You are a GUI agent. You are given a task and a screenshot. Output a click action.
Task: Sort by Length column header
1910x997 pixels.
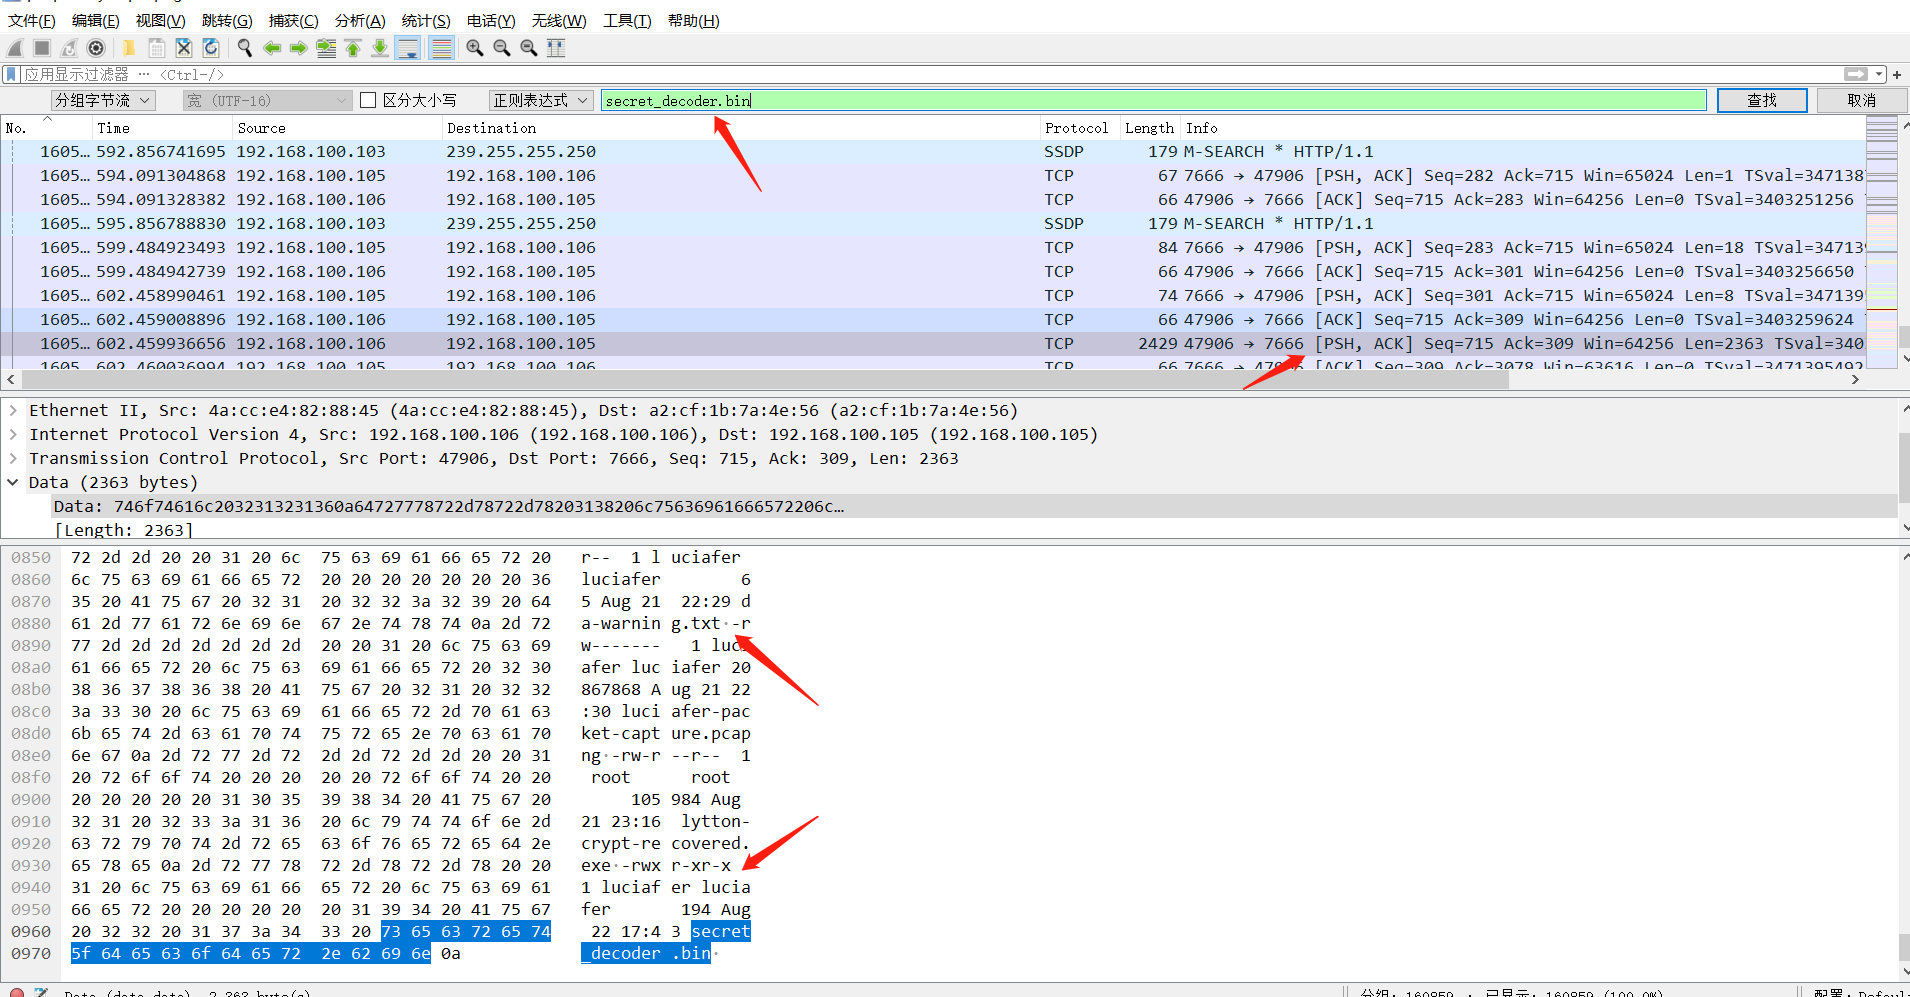click(x=1149, y=128)
